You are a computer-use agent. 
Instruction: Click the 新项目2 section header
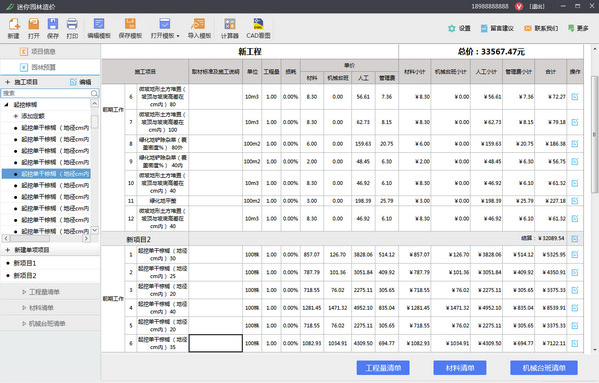139,239
